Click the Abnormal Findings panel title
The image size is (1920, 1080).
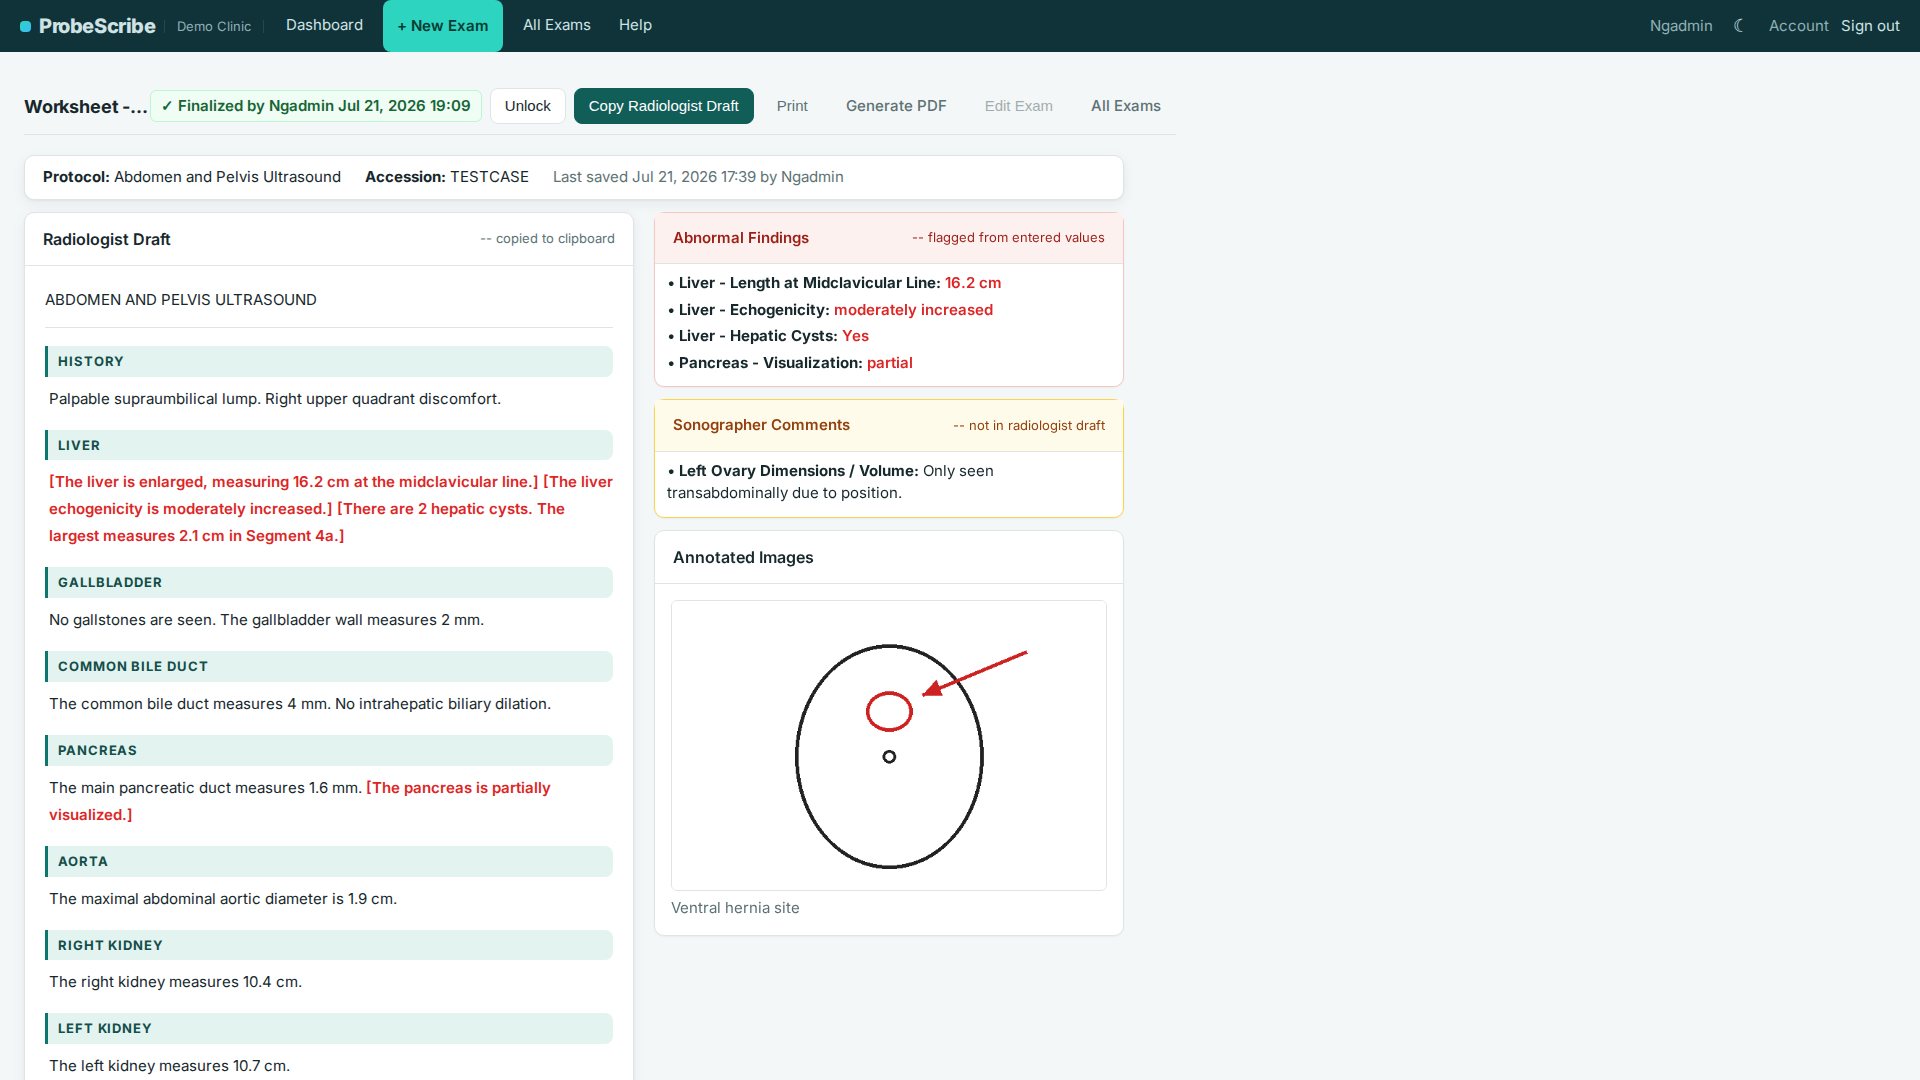(741, 238)
